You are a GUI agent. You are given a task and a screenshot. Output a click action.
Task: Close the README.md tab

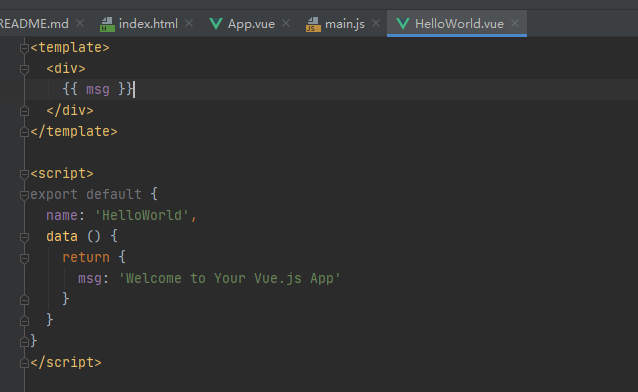80,24
